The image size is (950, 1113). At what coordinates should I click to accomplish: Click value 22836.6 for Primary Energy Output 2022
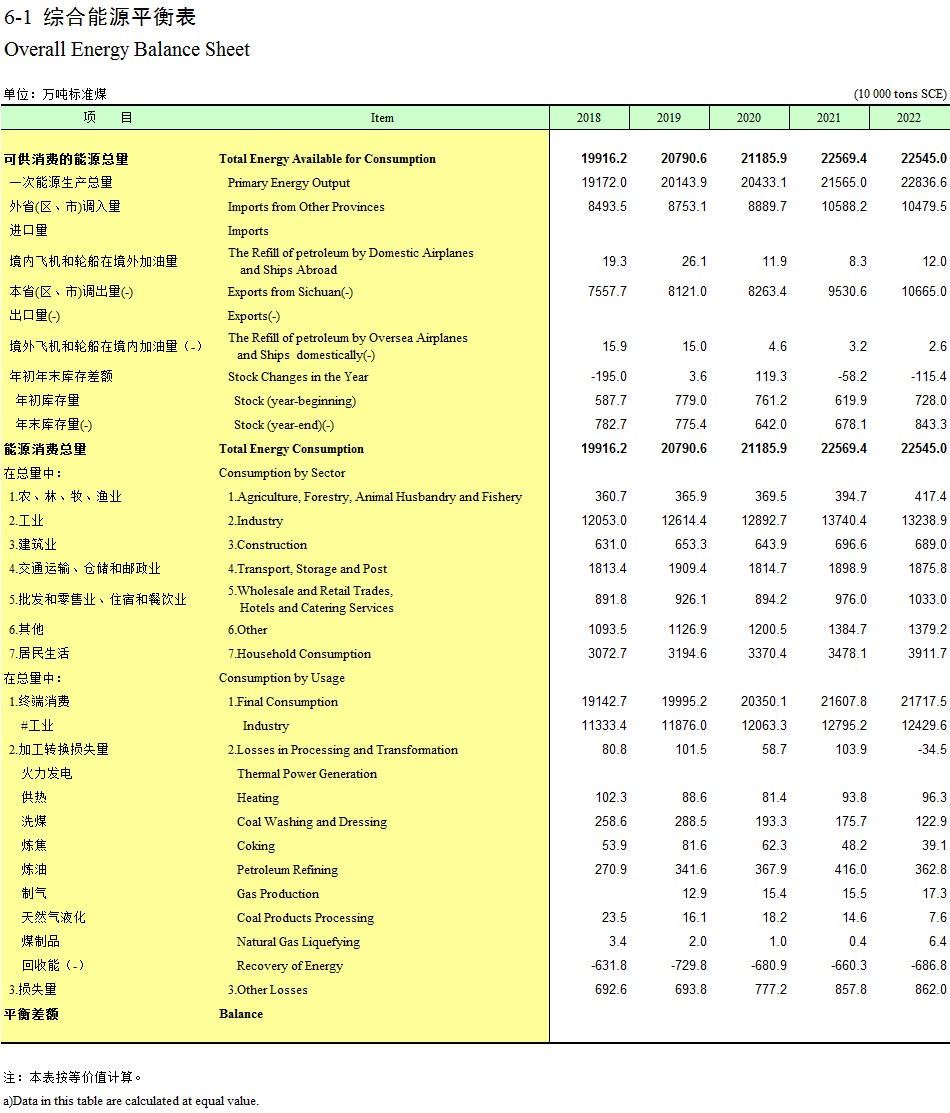point(924,182)
